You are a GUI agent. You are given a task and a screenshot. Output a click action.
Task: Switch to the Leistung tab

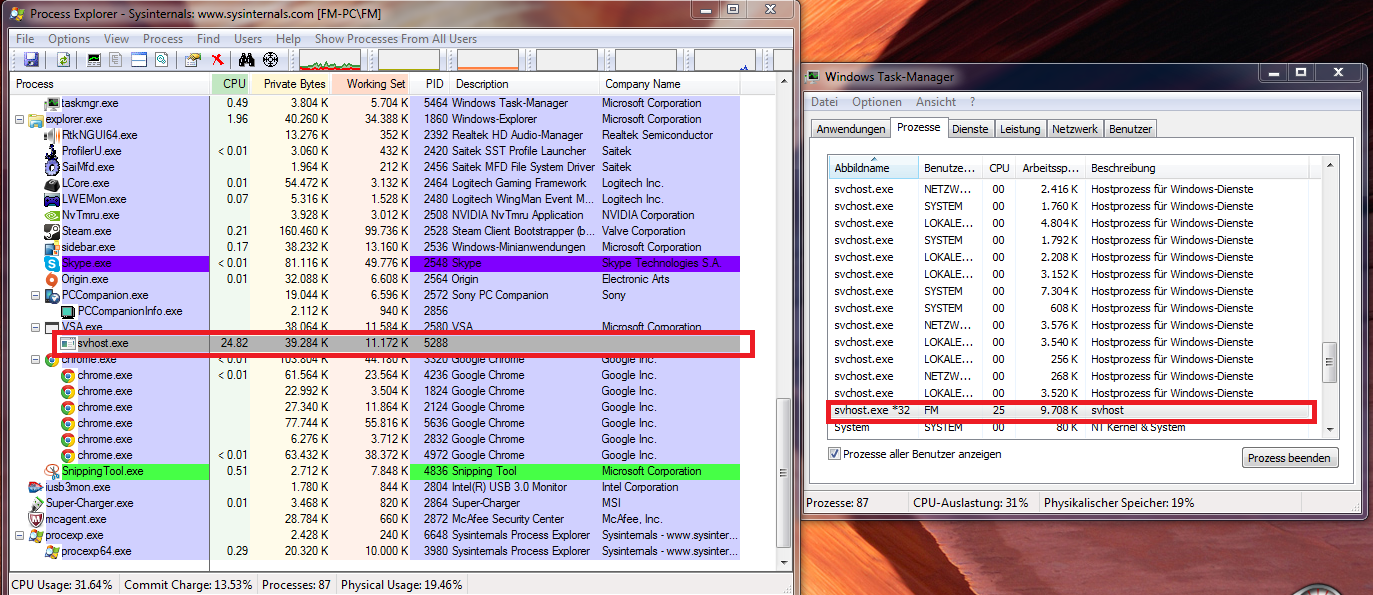[x=1020, y=129]
